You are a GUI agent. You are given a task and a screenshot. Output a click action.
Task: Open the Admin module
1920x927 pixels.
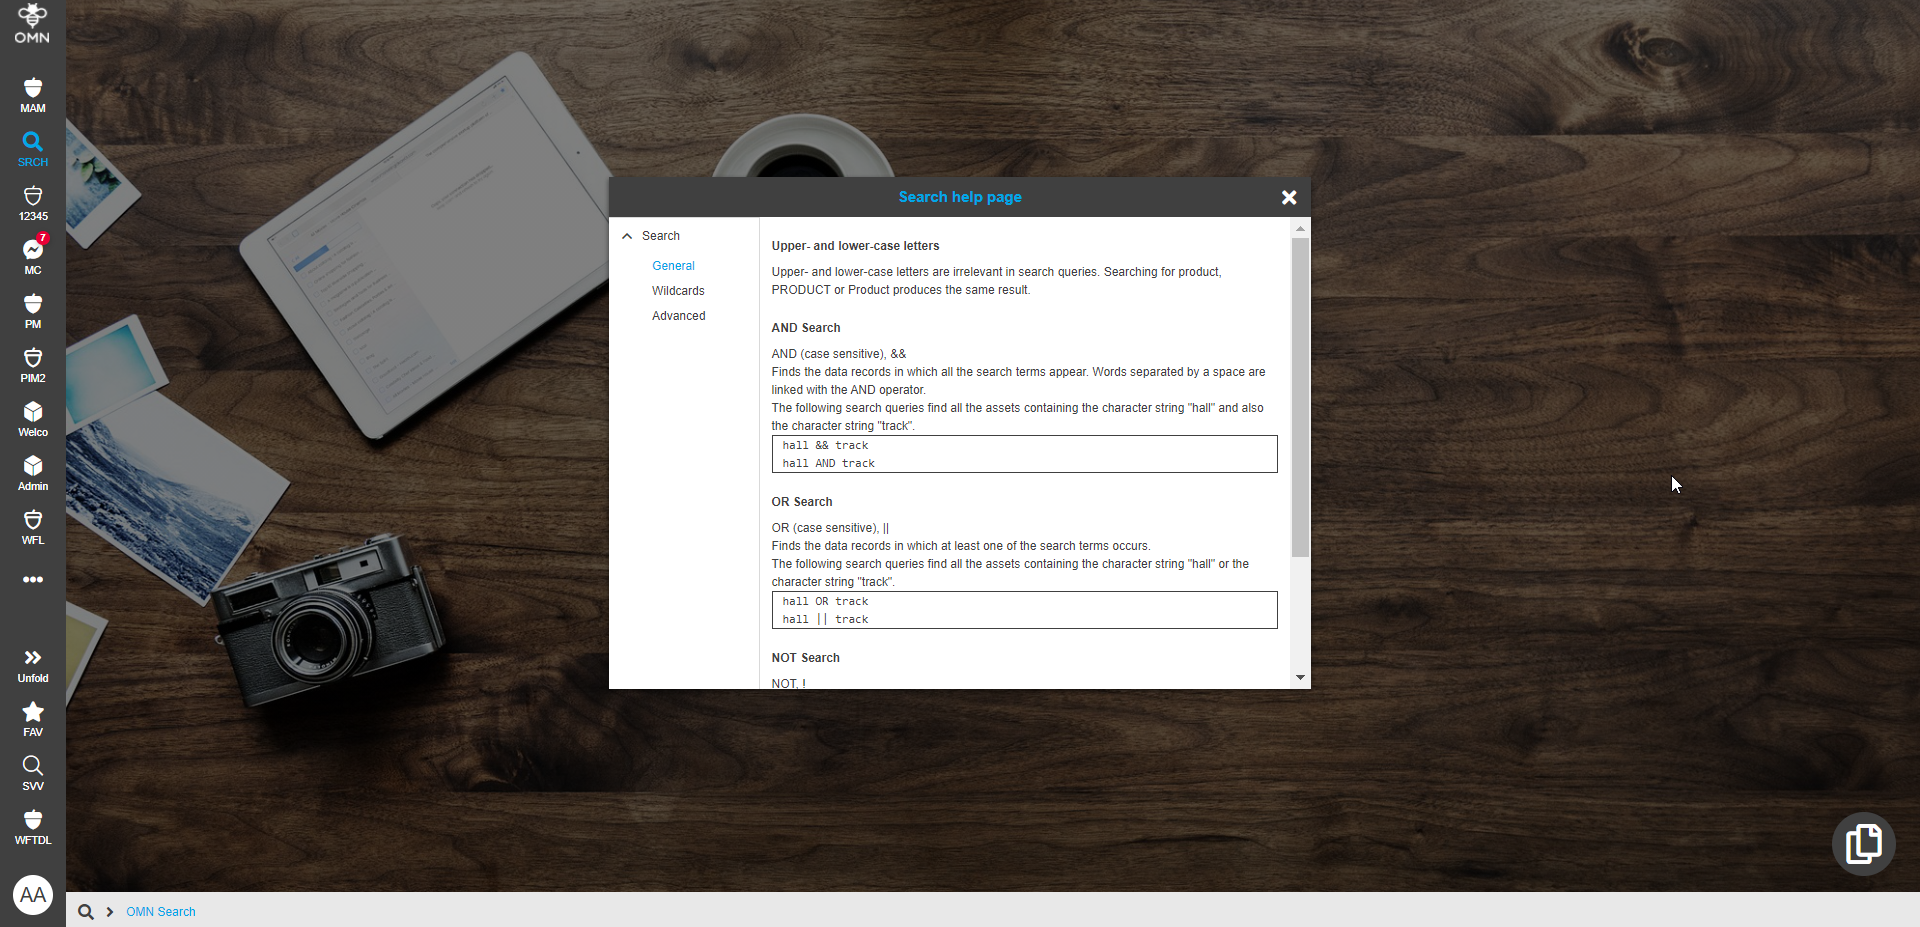32,470
